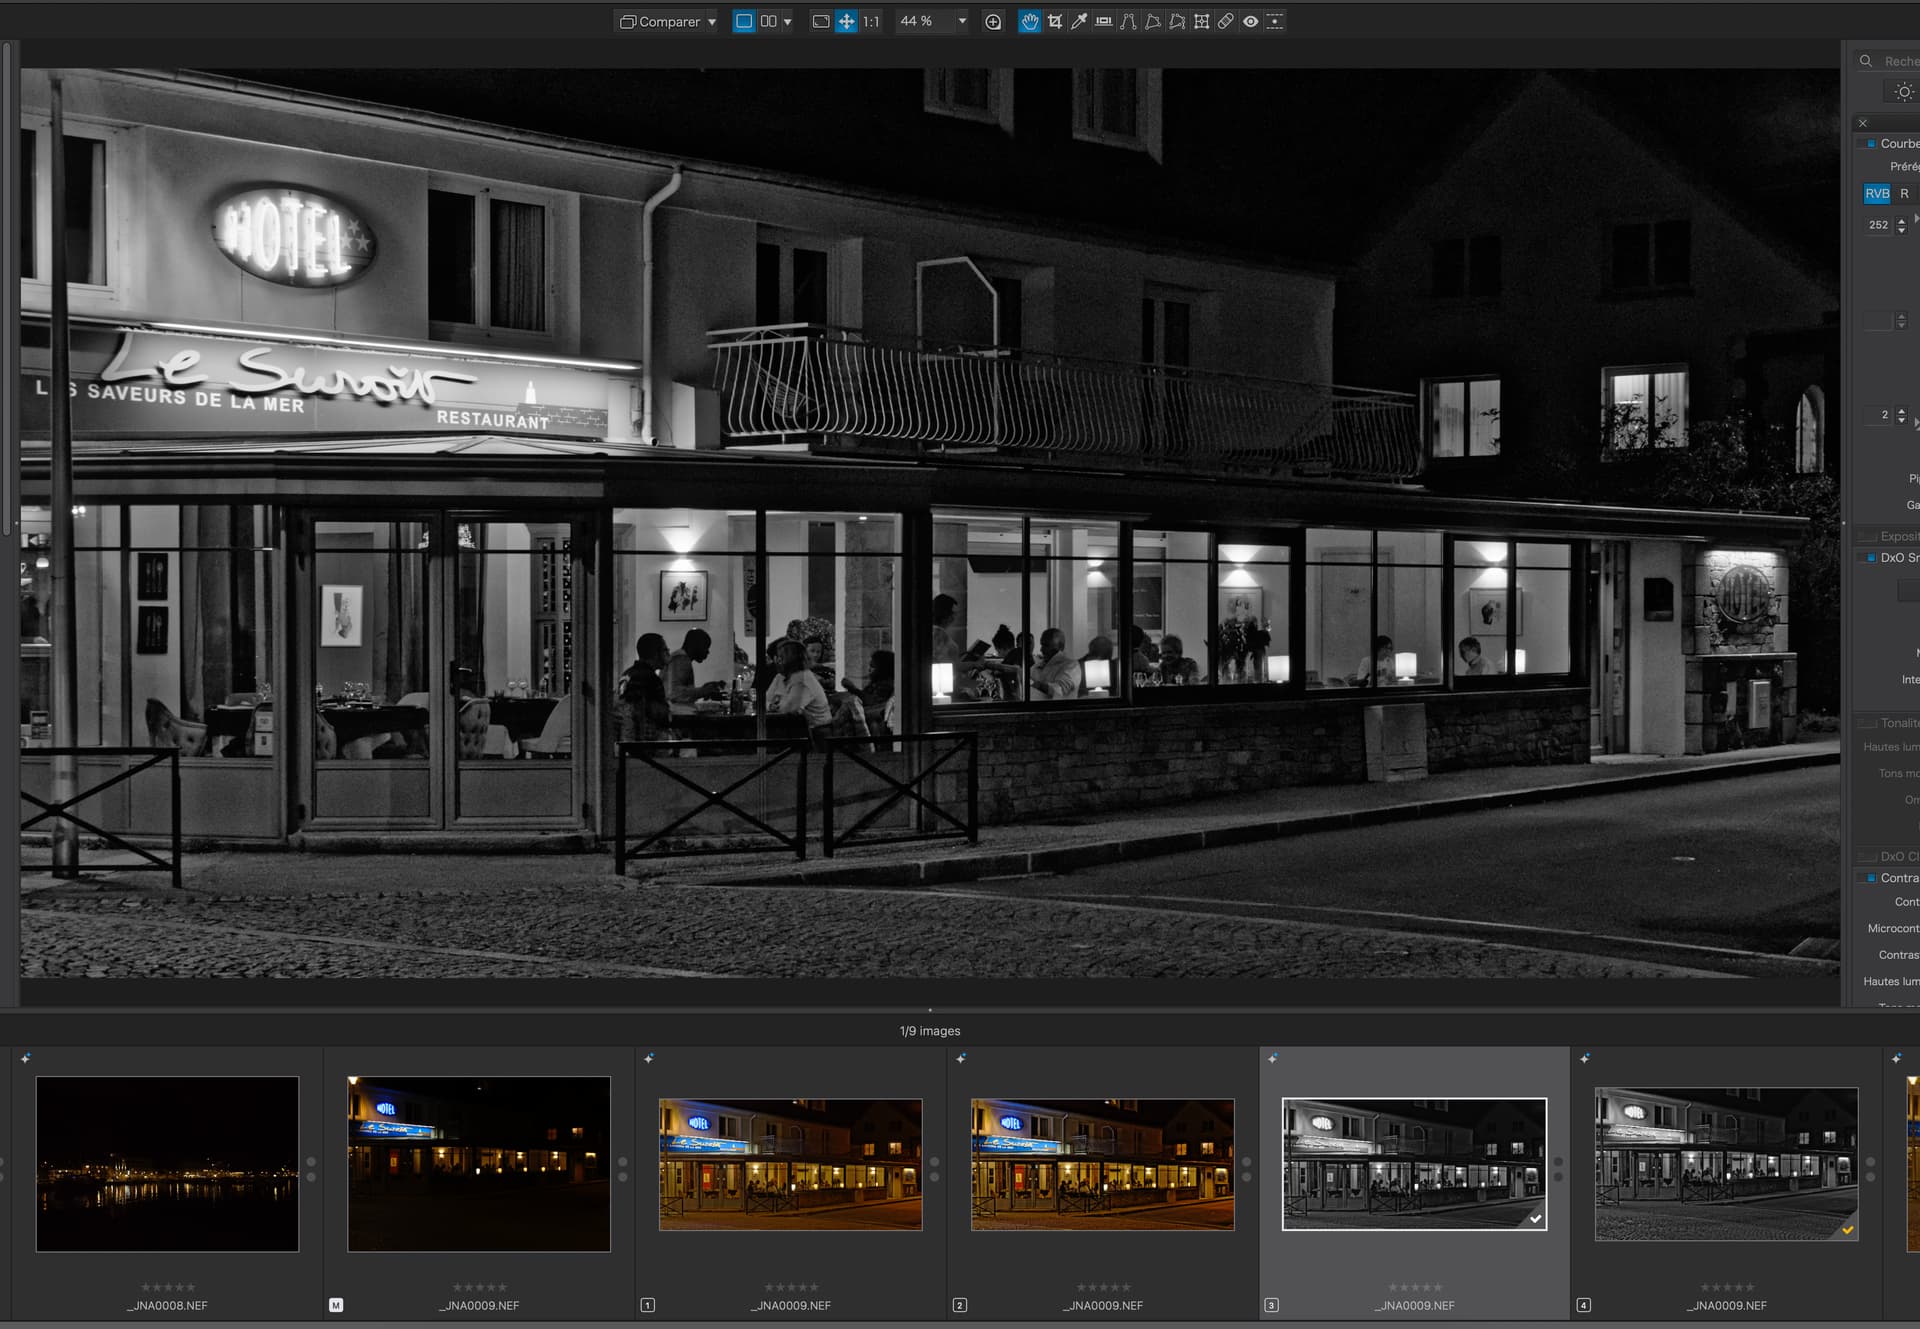The width and height of the screenshot is (1920, 1329).
Task: Select the force rectangle perspective tool
Action: click(1152, 21)
